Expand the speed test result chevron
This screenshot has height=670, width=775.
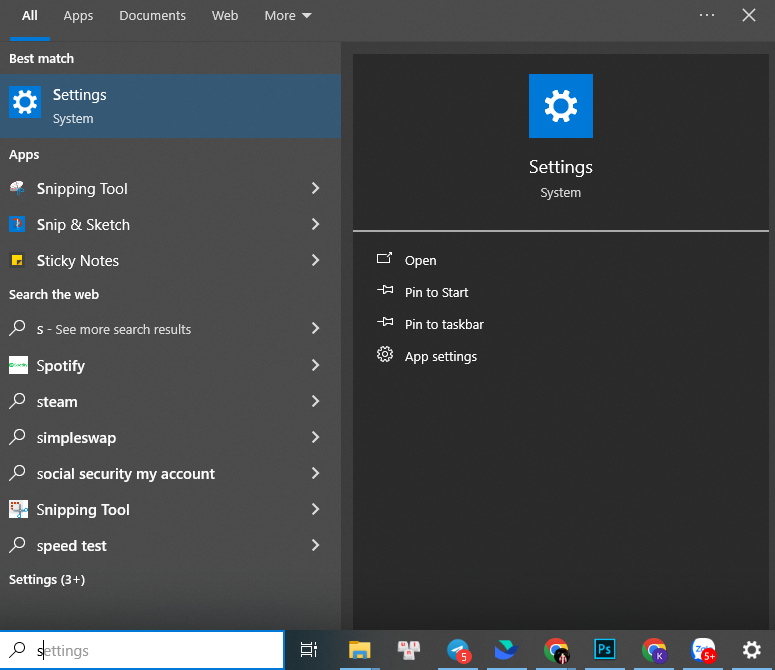click(315, 546)
